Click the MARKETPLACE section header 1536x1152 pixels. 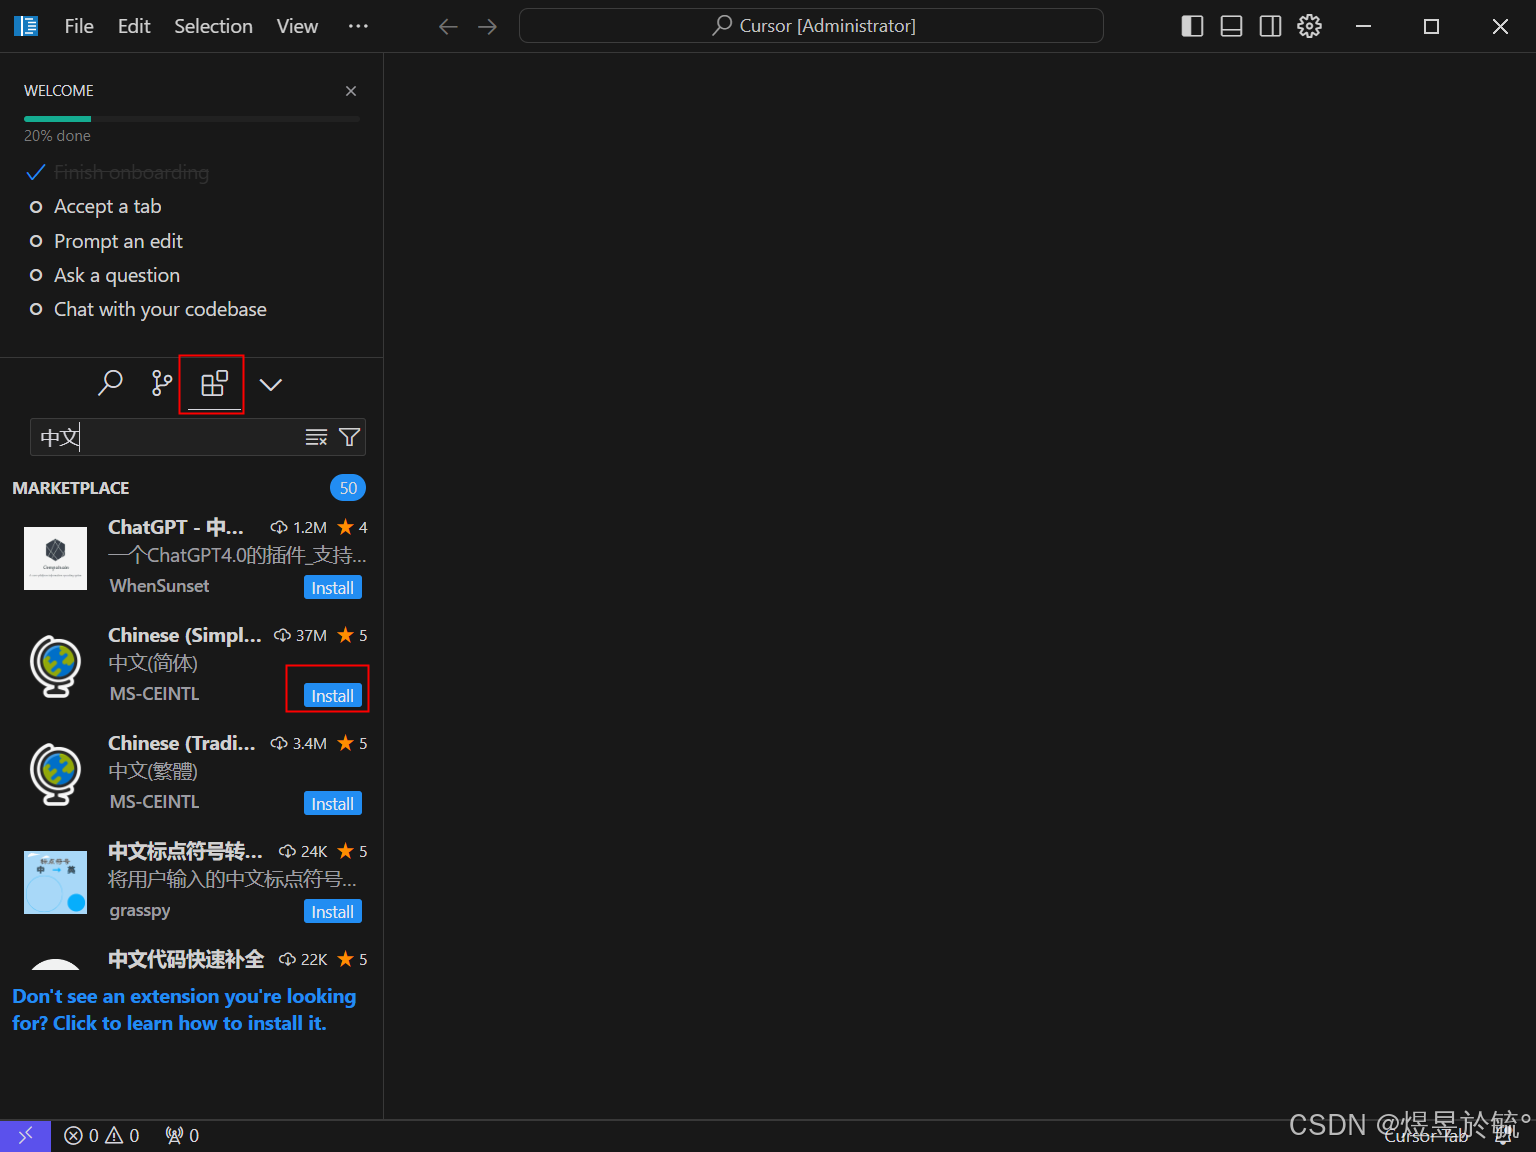point(71,488)
